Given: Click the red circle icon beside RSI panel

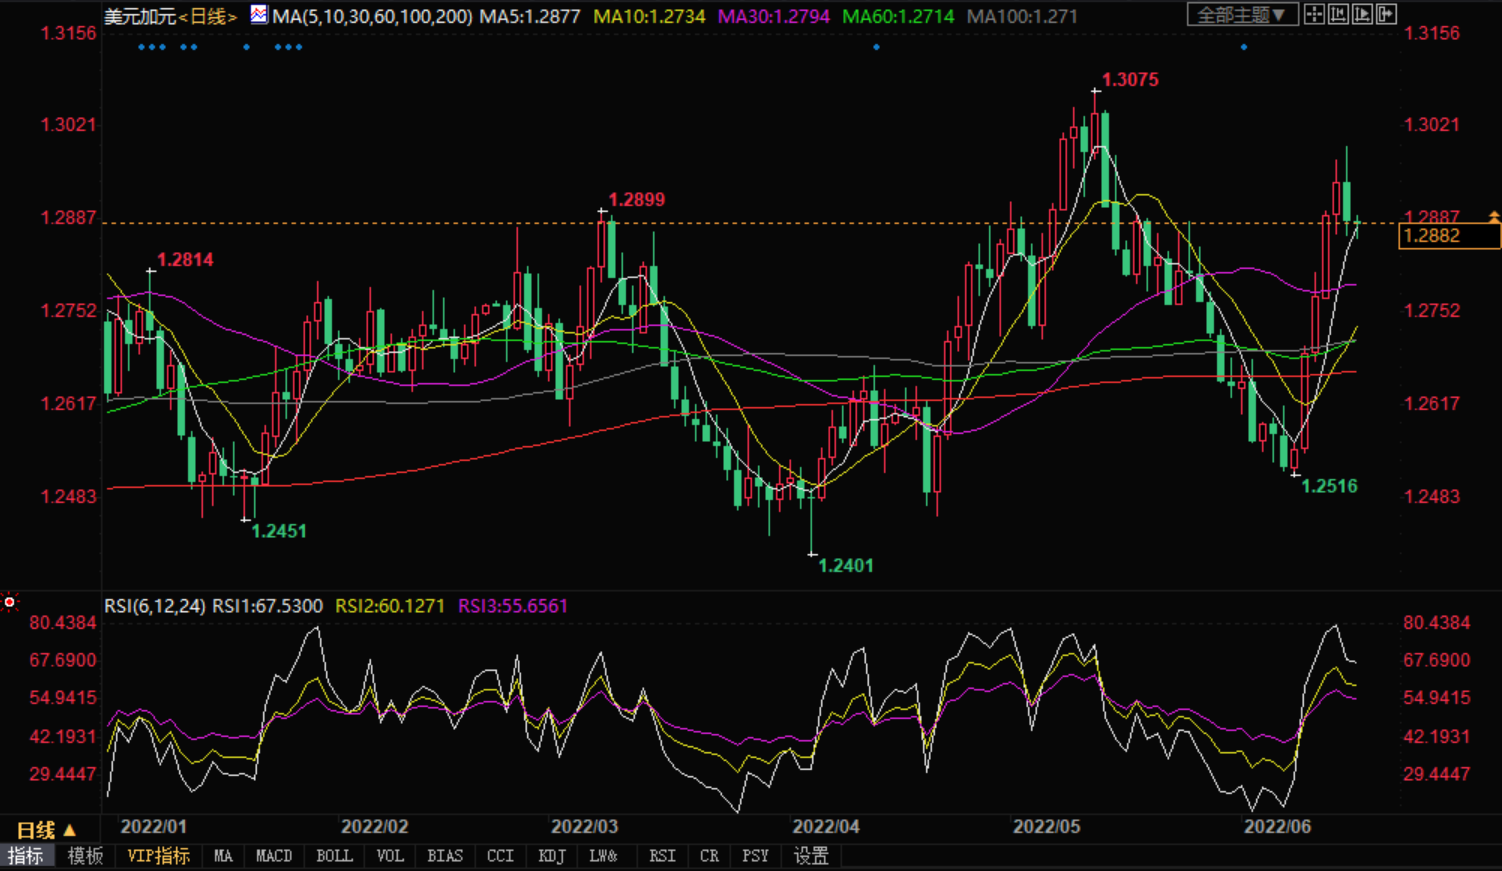Looking at the screenshot, I should (10, 602).
